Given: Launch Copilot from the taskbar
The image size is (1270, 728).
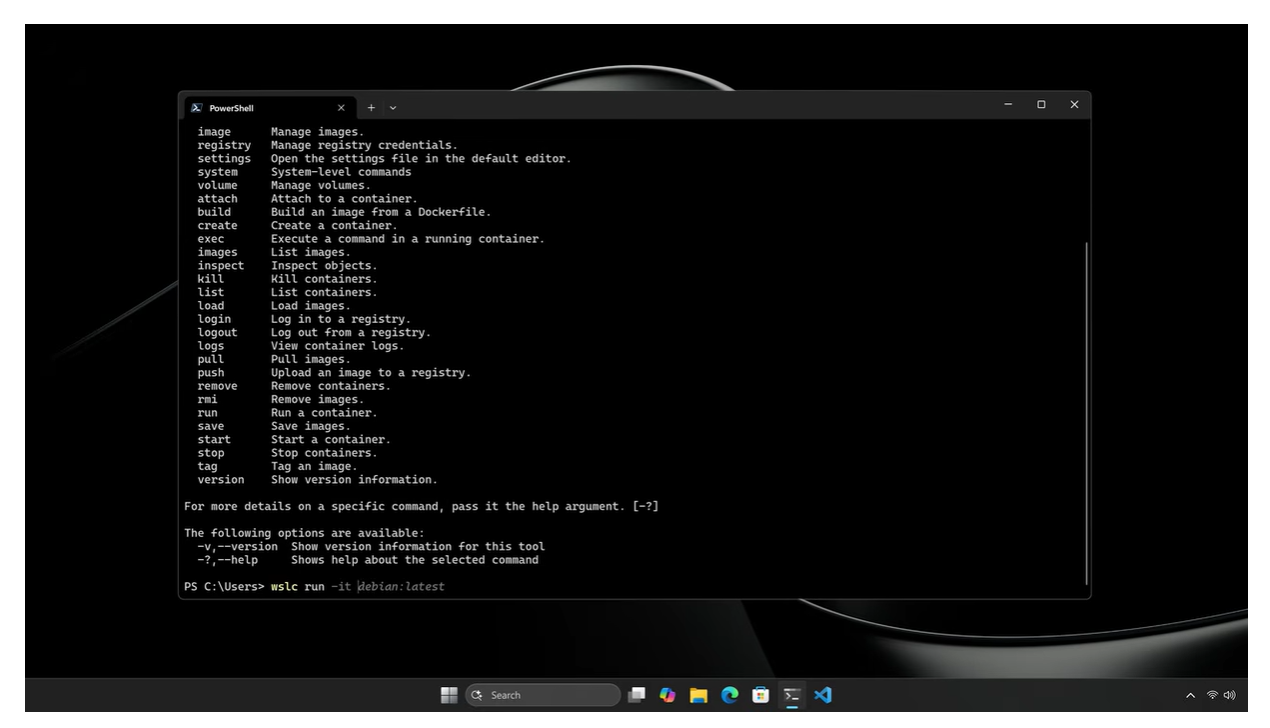Looking at the screenshot, I should click(667, 695).
